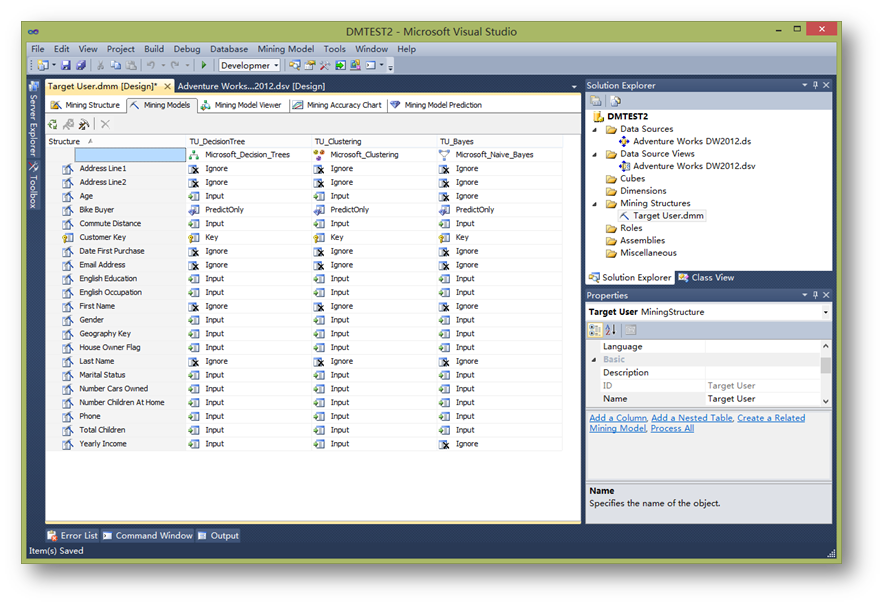This screenshot has width=884, height=606.
Task: Click the Add a Nested Table link
Action: (691, 418)
